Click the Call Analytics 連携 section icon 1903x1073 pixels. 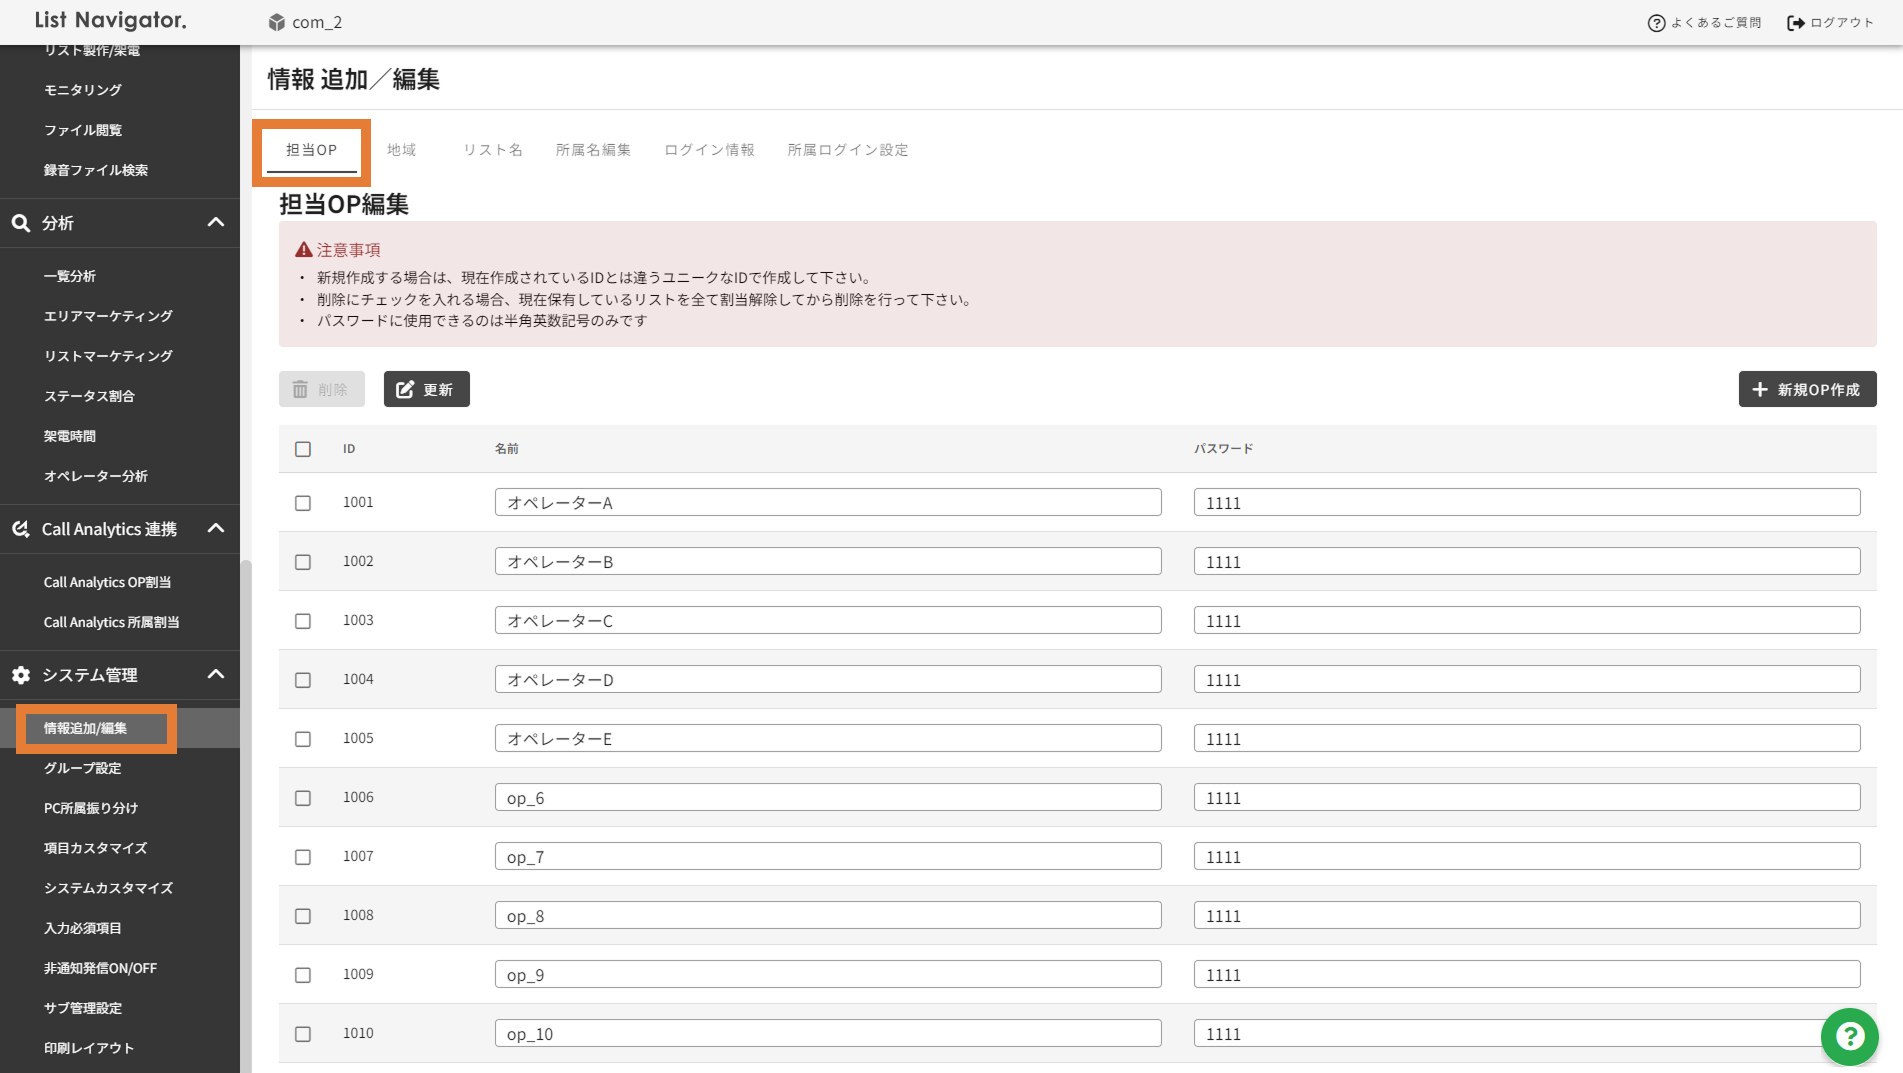pyautogui.click(x=21, y=529)
